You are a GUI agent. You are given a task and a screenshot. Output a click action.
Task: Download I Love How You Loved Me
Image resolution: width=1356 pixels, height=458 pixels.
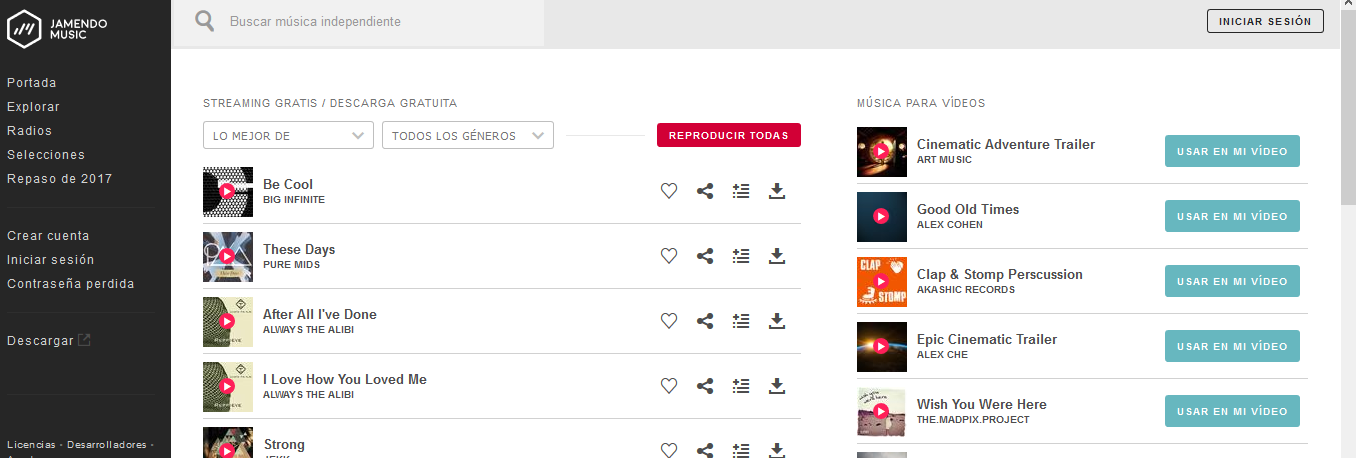(776, 386)
